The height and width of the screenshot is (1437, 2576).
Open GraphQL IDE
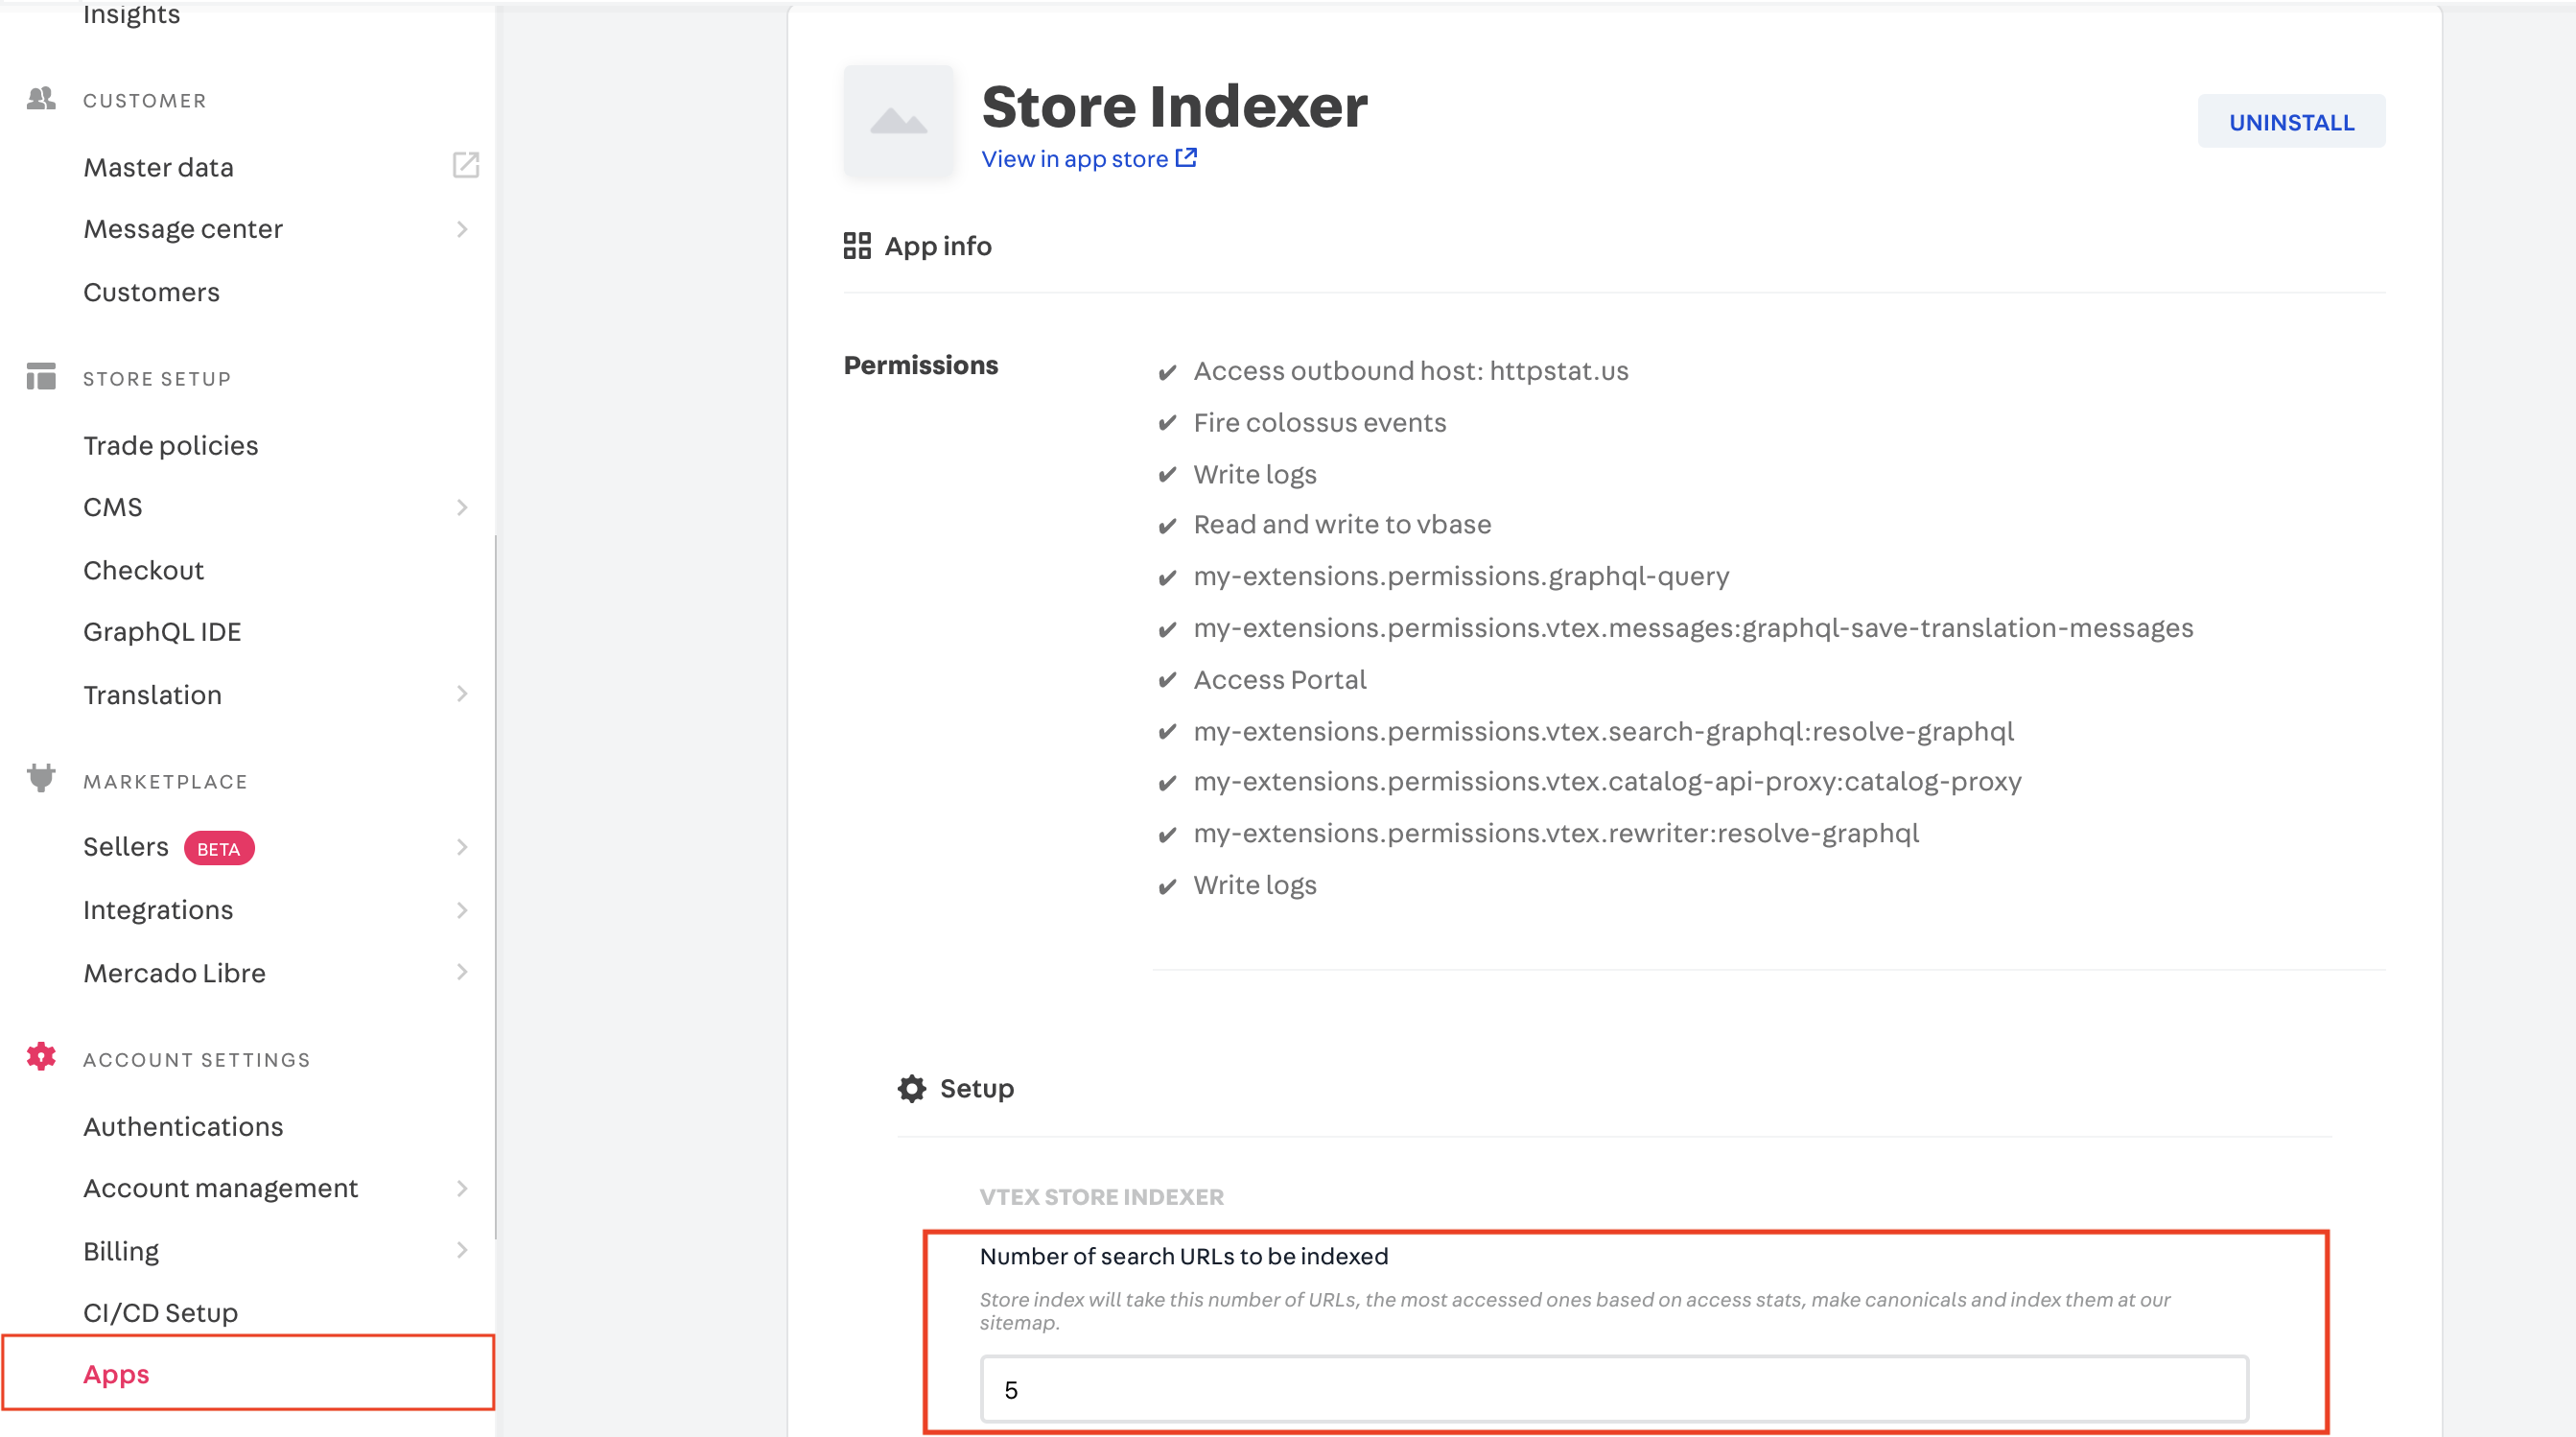pos(162,632)
